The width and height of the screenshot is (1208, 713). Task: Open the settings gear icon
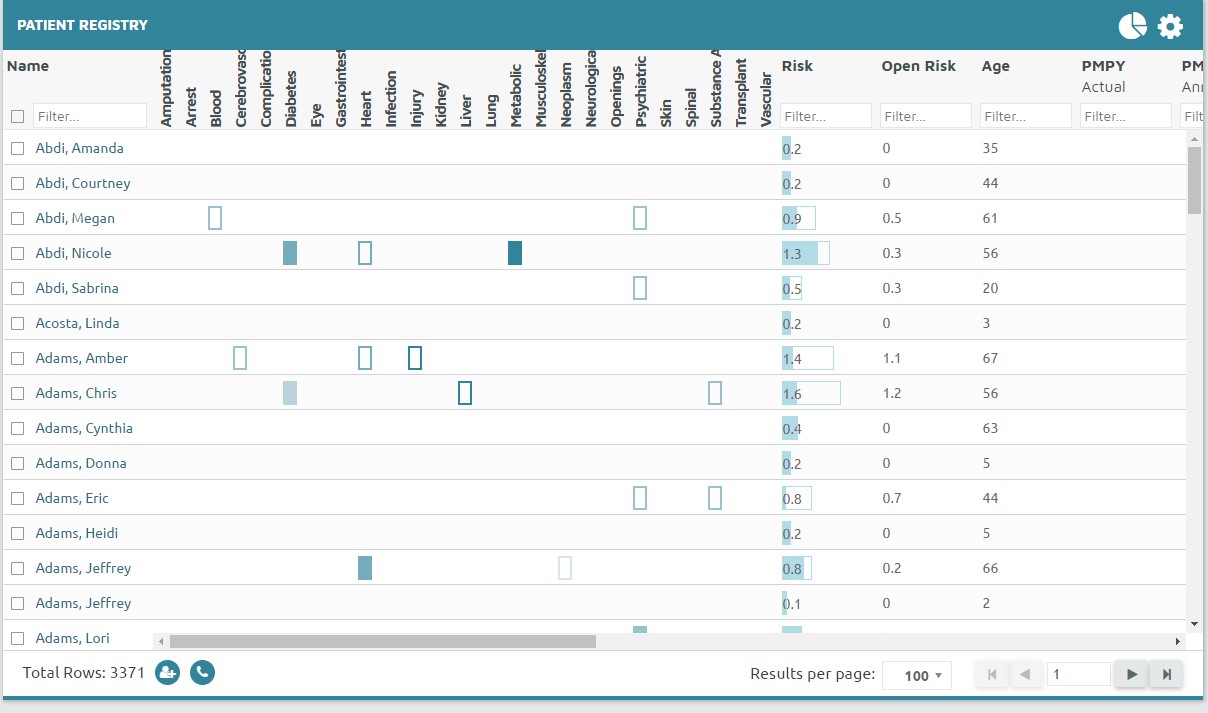1170,26
